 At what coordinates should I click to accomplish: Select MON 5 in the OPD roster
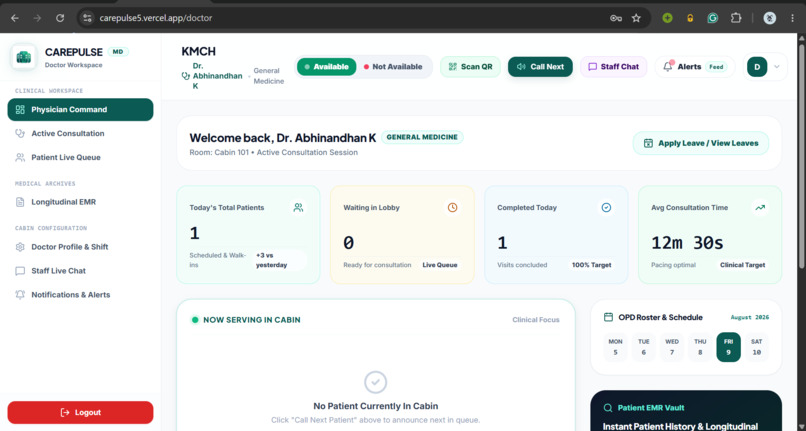(615, 347)
